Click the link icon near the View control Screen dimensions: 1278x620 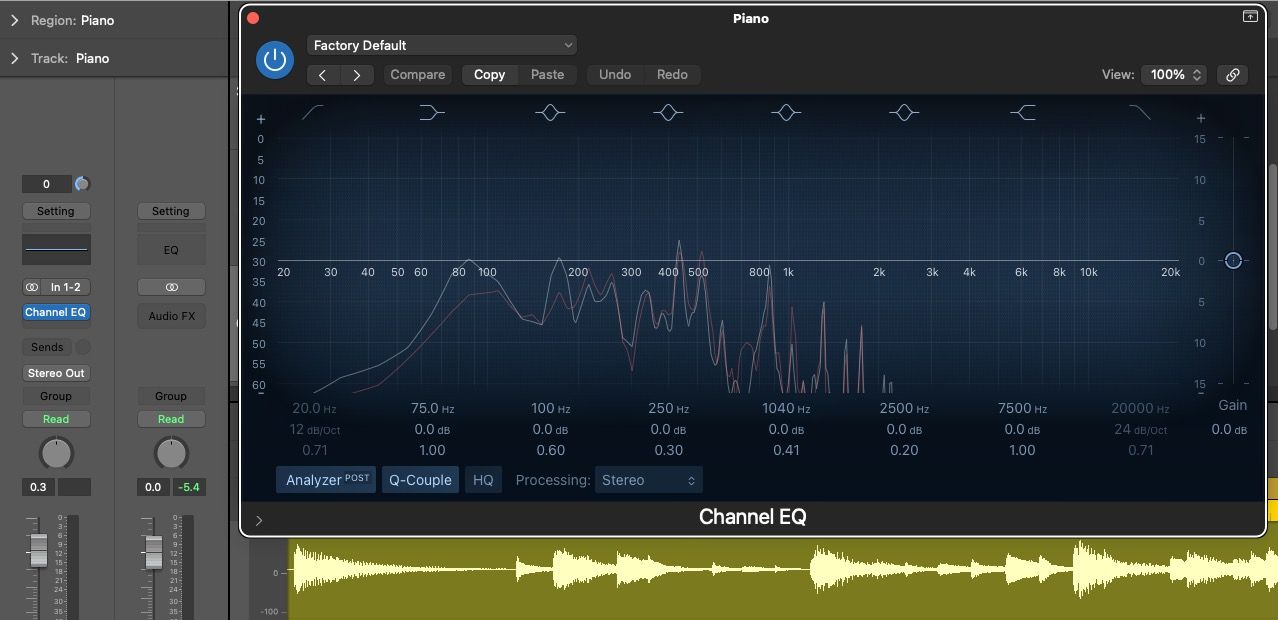coord(1232,75)
